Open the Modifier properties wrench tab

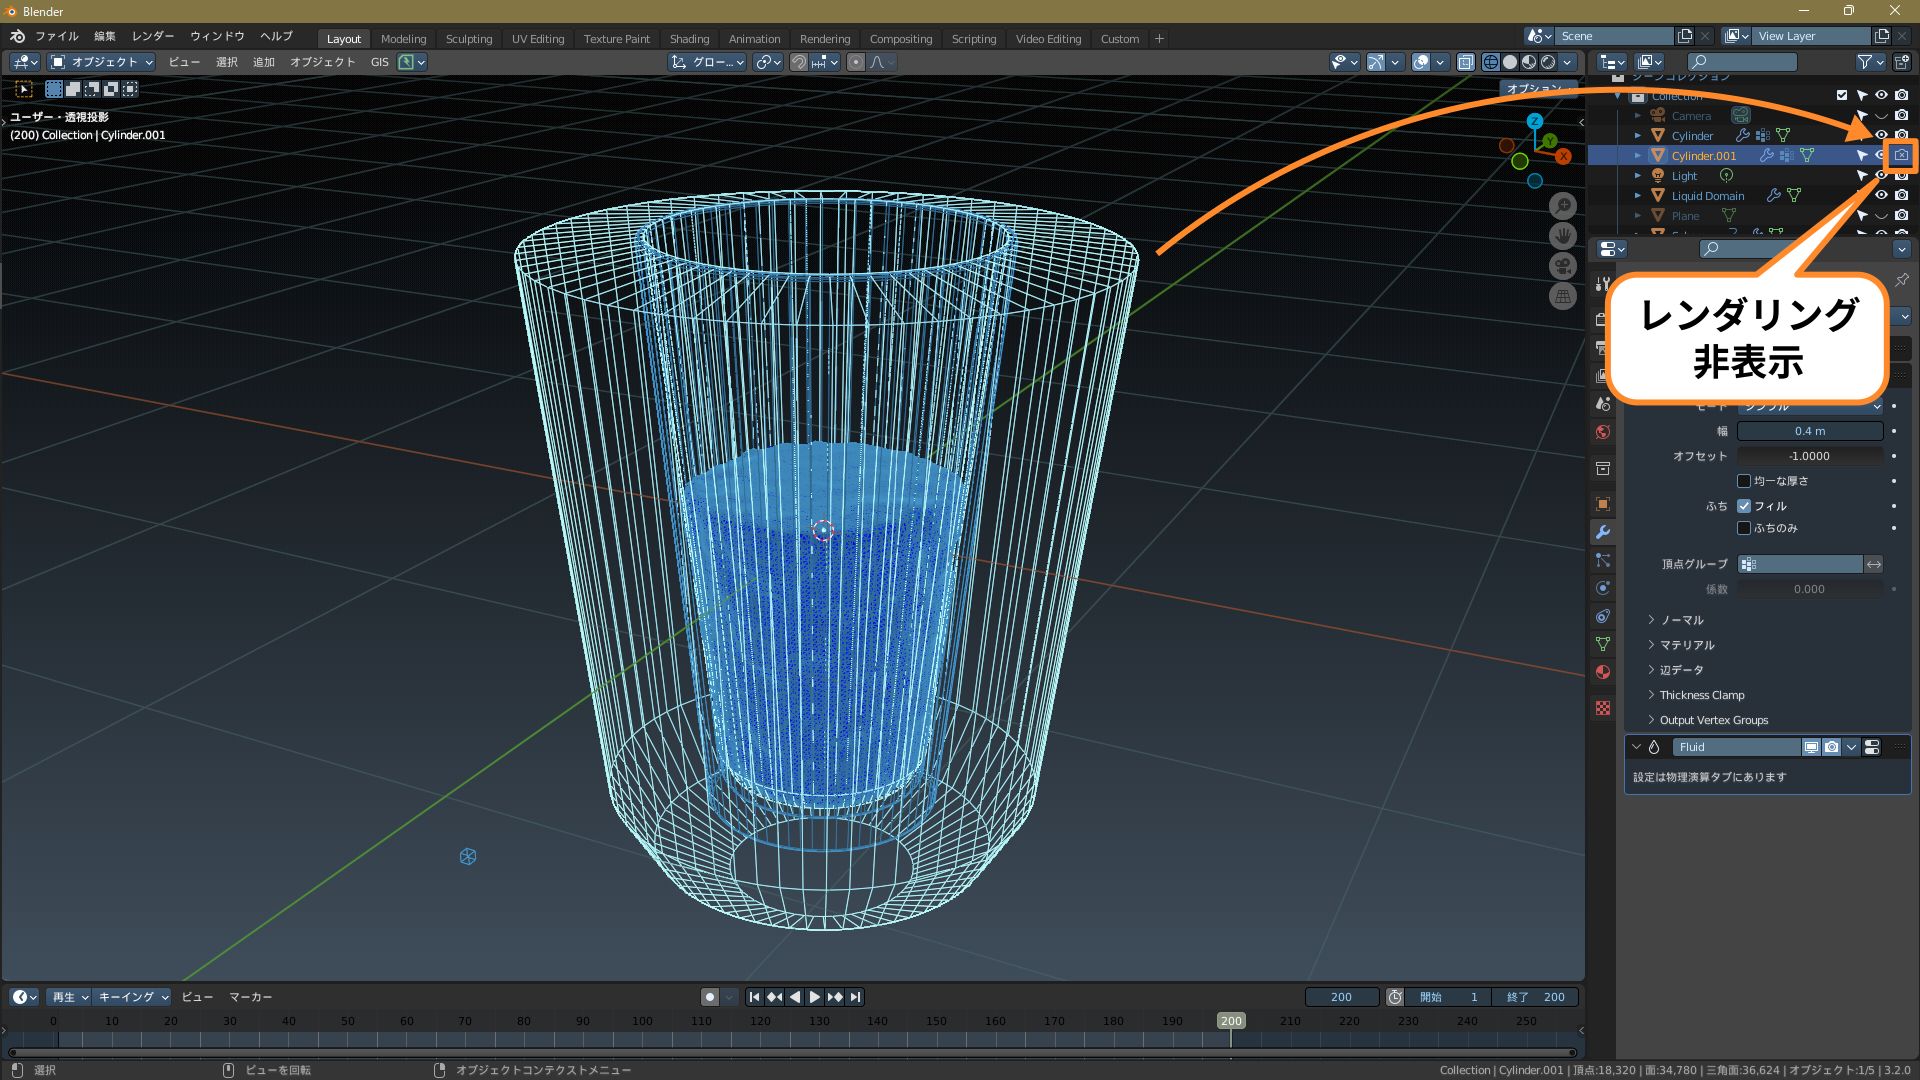click(1603, 532)
